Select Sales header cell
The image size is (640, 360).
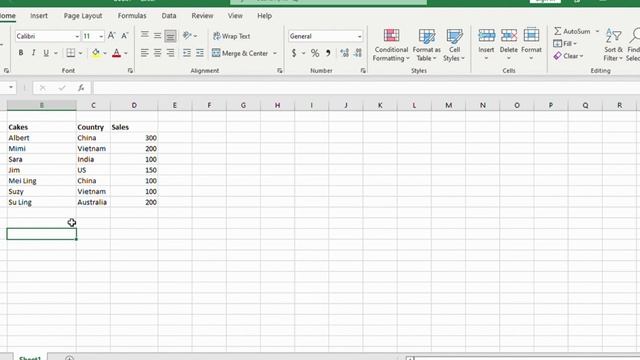tap(134, 127)
